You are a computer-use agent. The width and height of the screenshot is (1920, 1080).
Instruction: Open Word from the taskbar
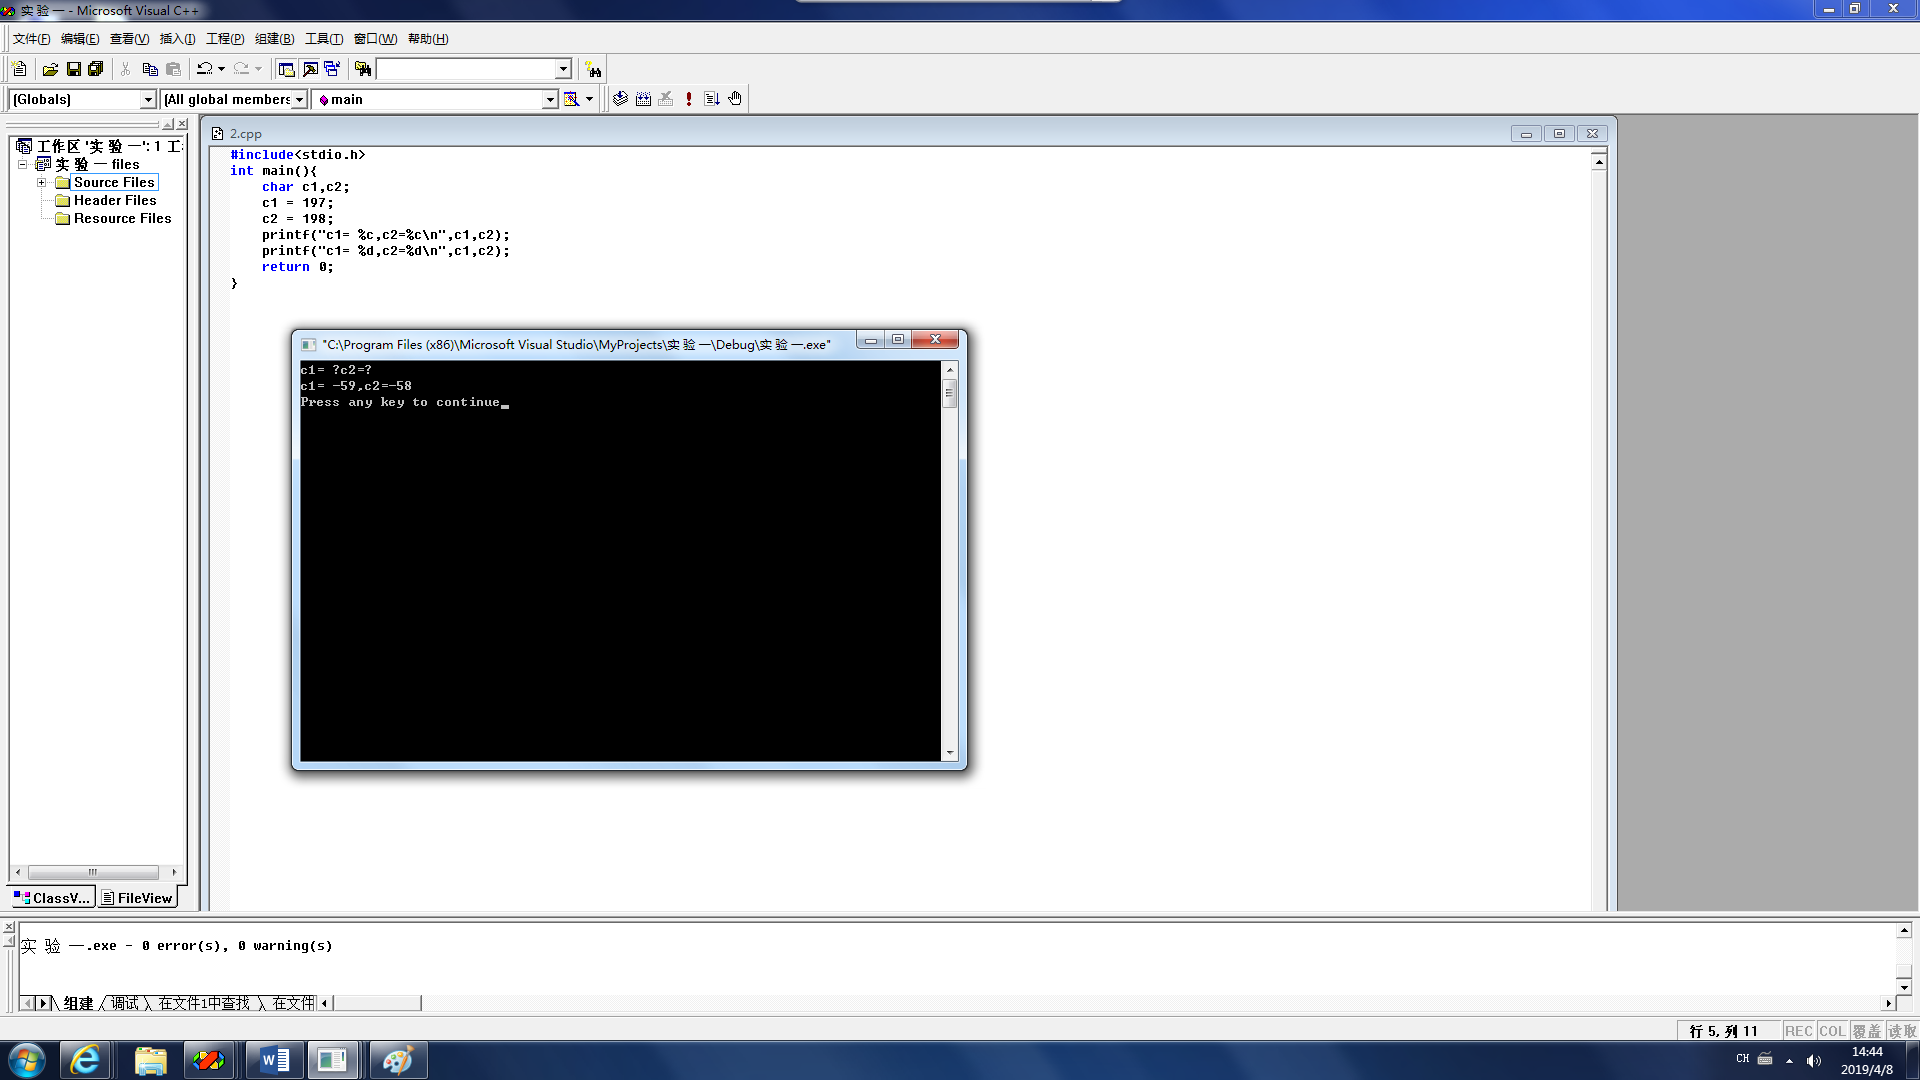[x=274, y=1060]
